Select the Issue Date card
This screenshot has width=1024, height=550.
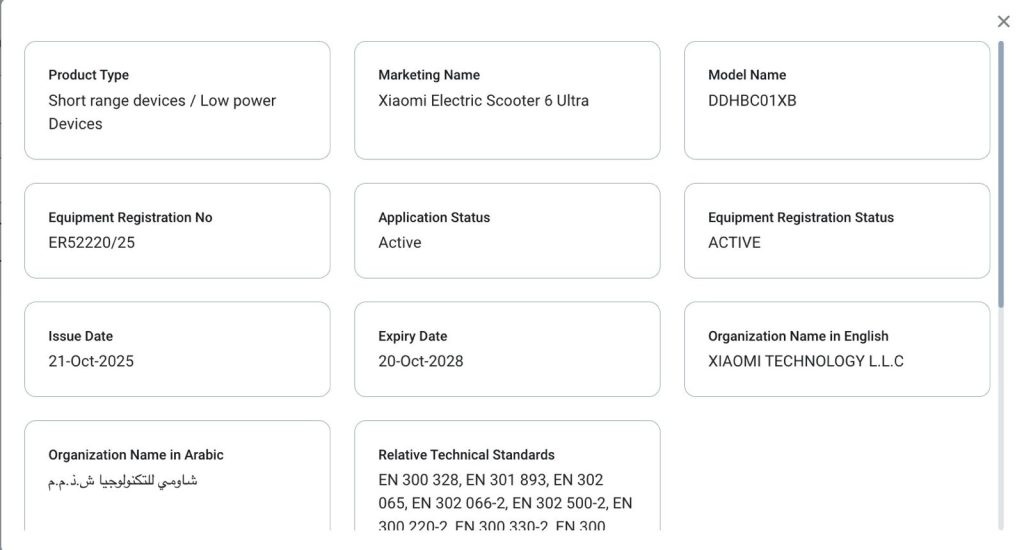click(x=177, y=349)
